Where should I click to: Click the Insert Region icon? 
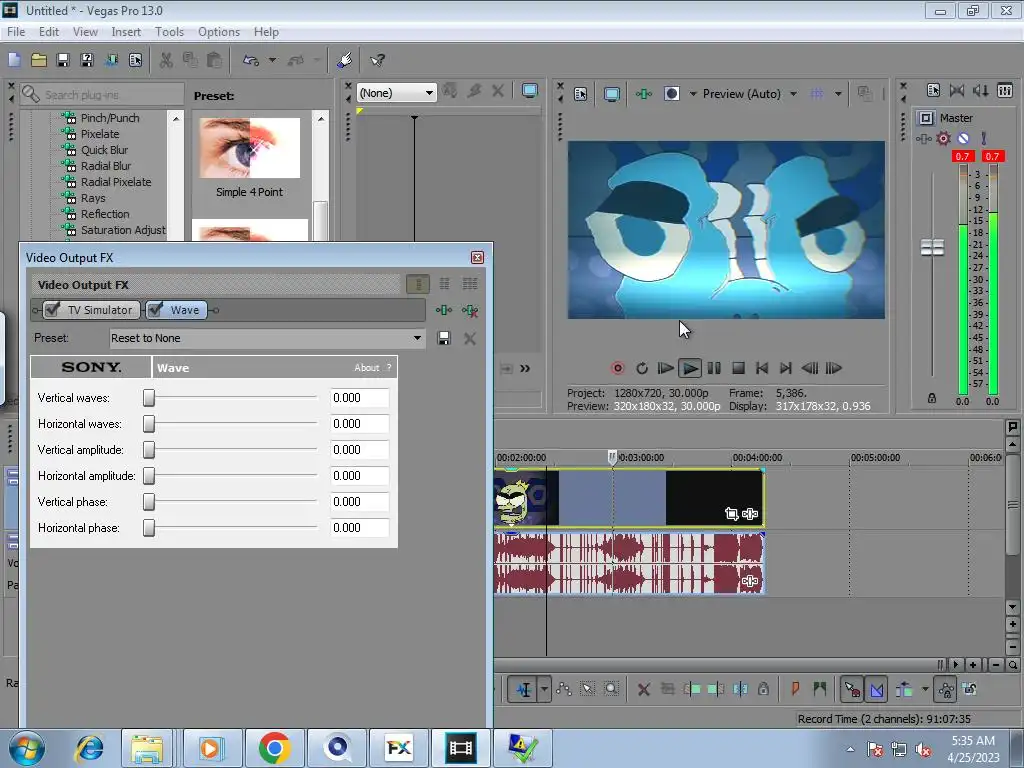820,689
